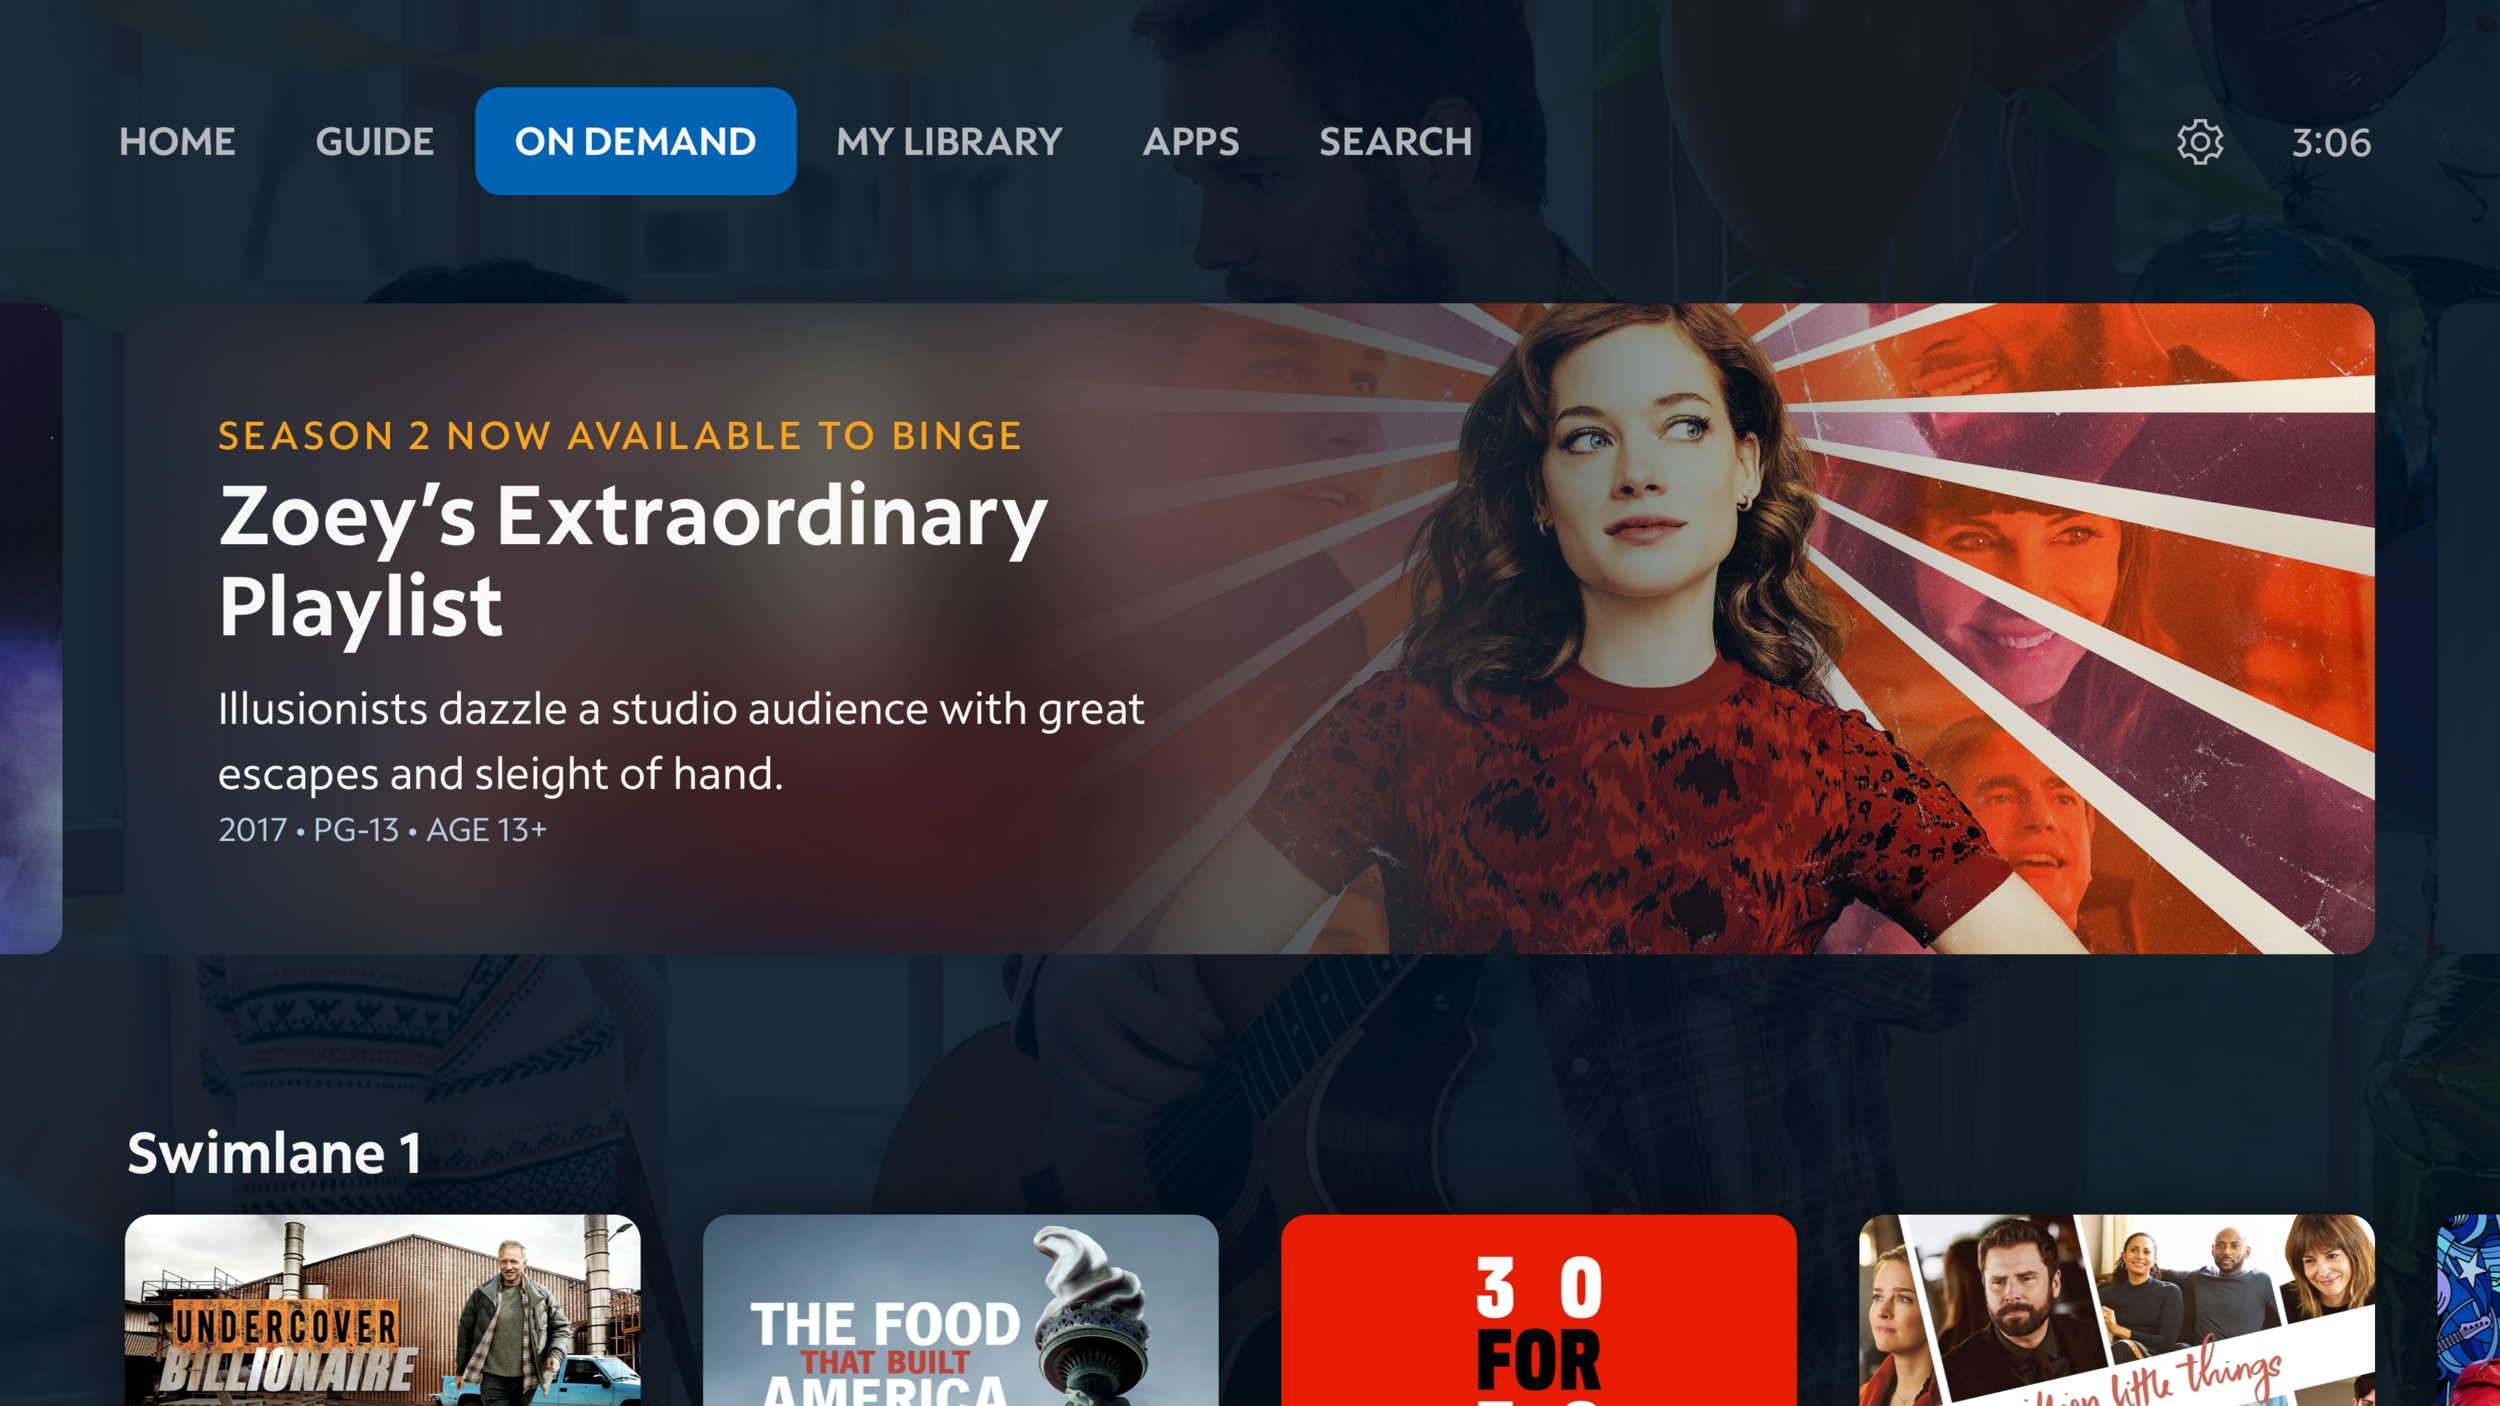Select the next banner peeking at right

pos(2470,628)
